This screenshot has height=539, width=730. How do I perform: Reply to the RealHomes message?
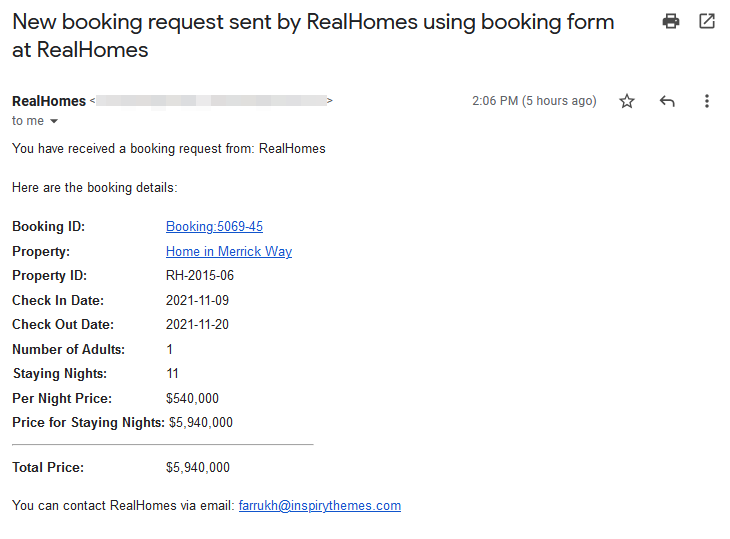pyautogui.click(x=667, y=101)
